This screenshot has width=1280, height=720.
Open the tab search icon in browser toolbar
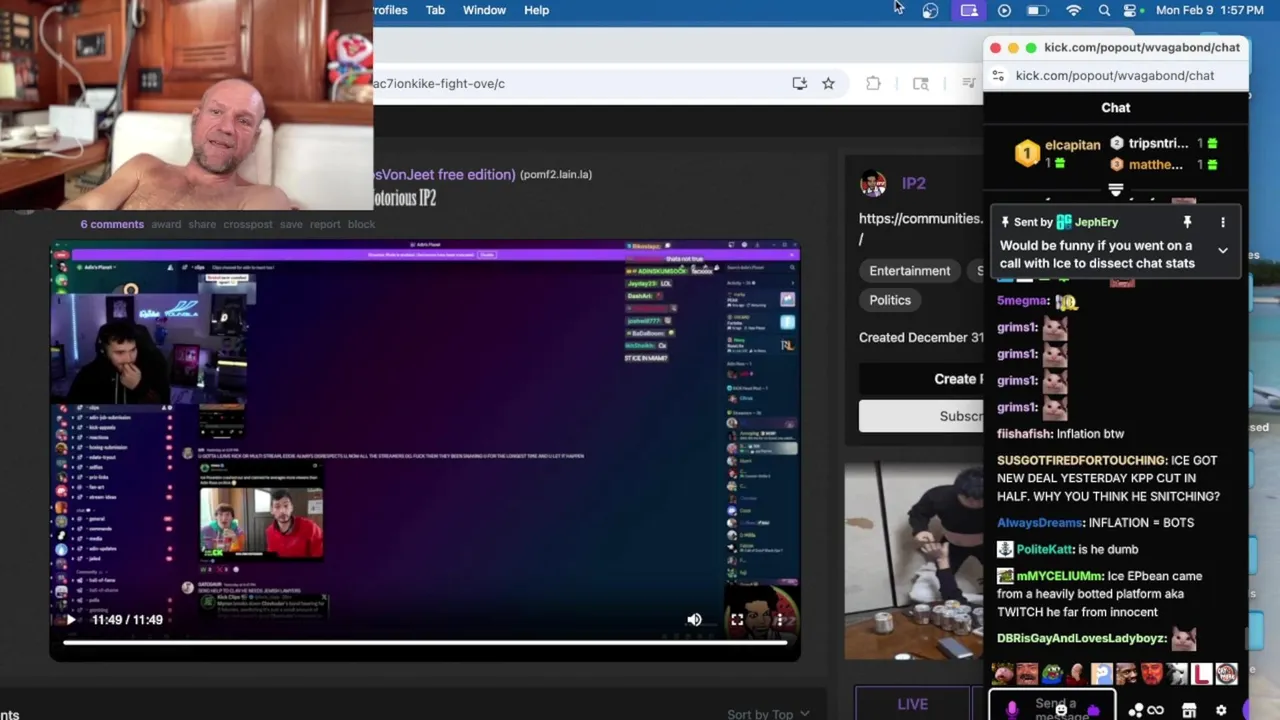pyautogui.click(x=921, y=84)
